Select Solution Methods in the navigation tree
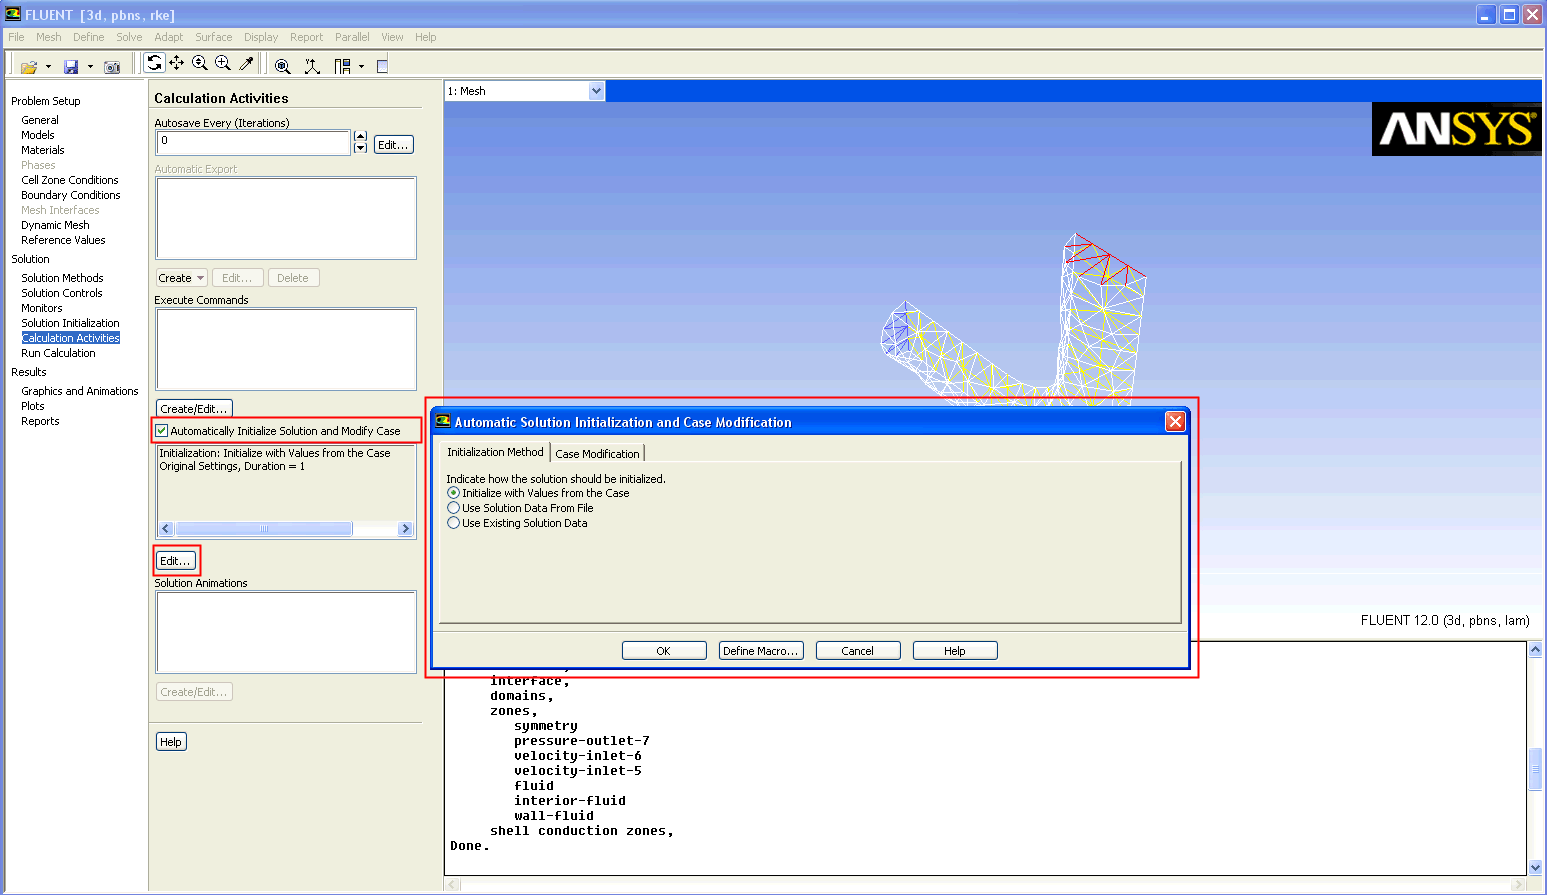This screenshot has height=895, width=1547. (62, 278)
